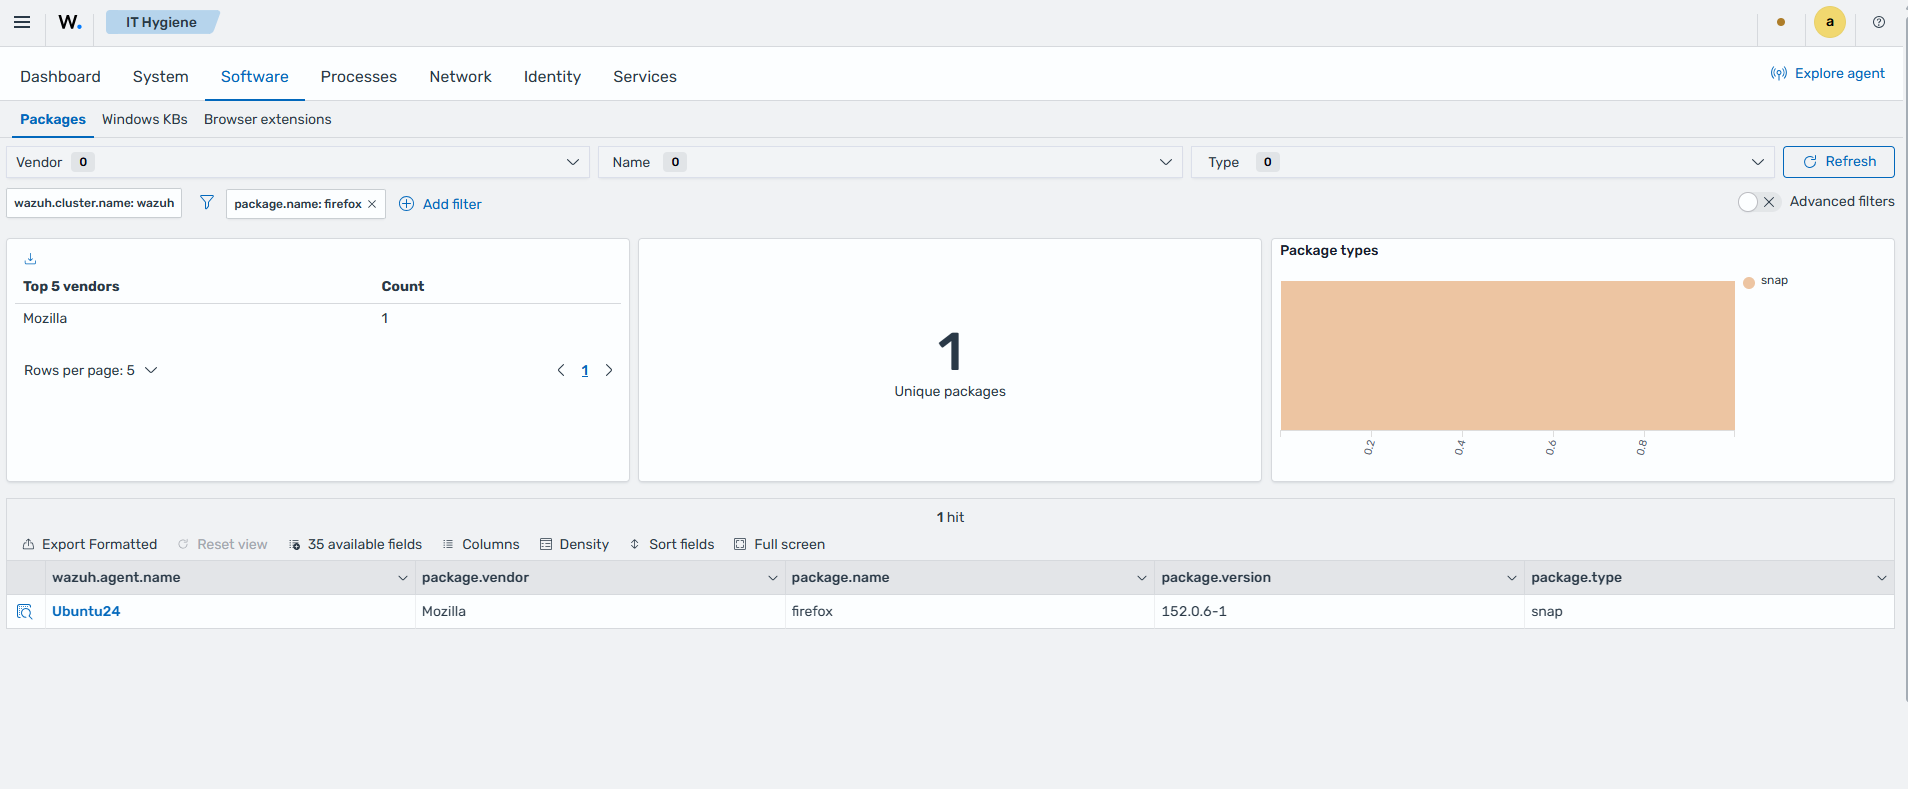Remove the package.name: firefox filter
The image size is (1908, 789).
click(372, 204)
